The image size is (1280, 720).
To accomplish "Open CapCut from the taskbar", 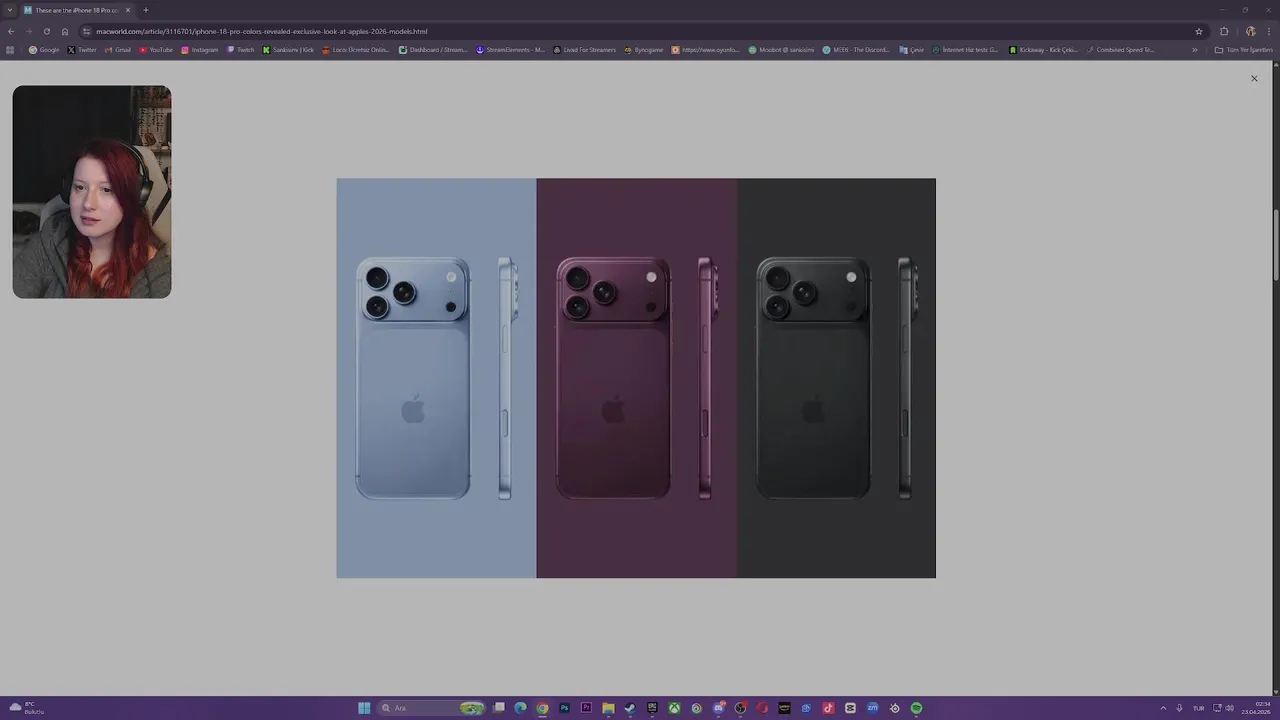I will 850,708.
